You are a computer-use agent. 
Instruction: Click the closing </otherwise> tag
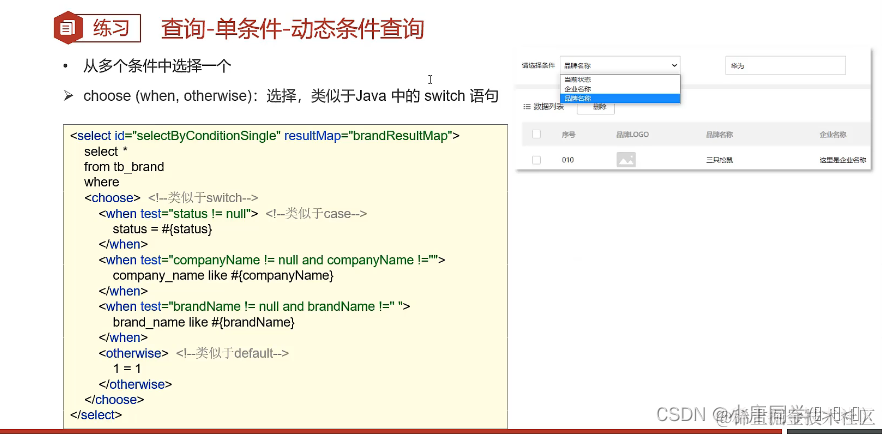tap(135, 385)
